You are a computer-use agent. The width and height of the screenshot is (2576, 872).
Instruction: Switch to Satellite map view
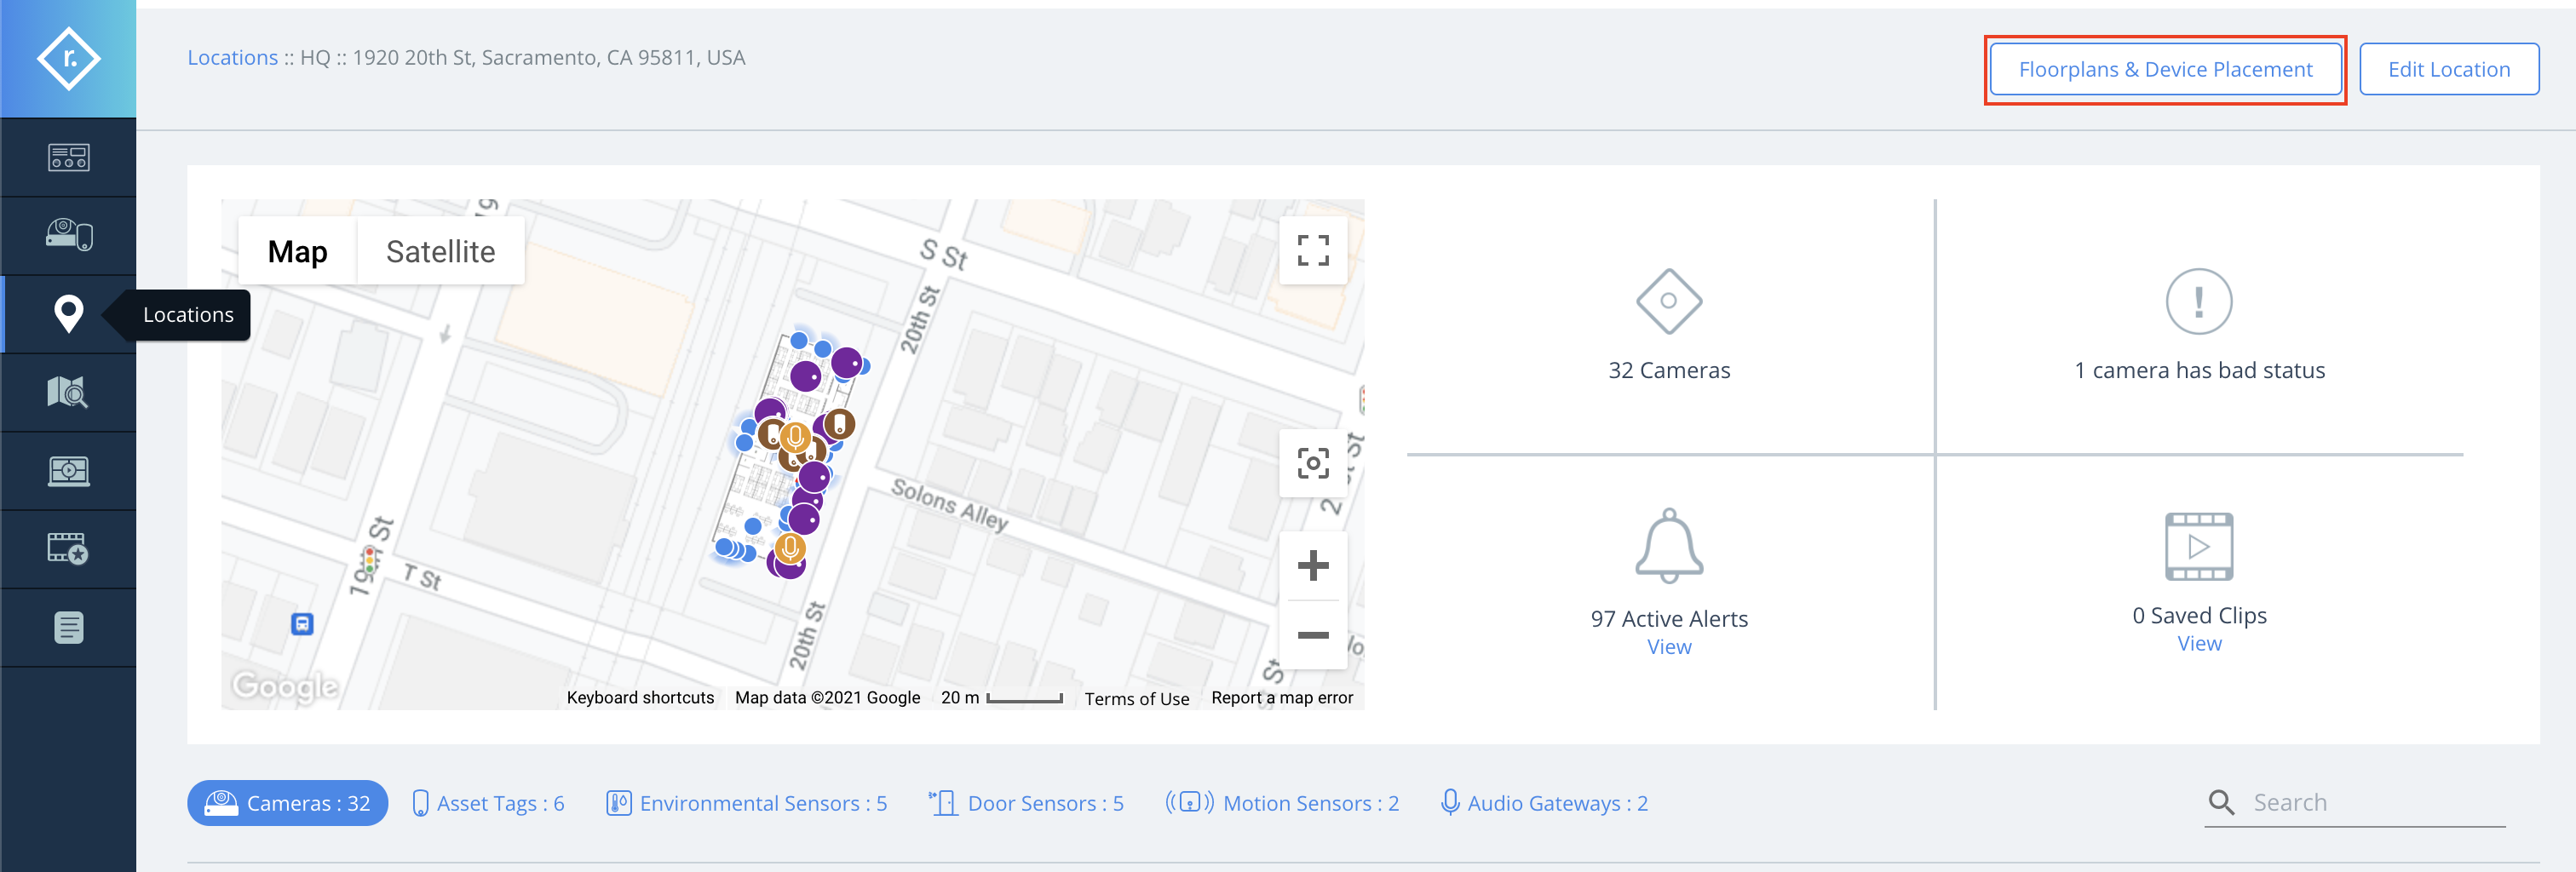[441, 251]
